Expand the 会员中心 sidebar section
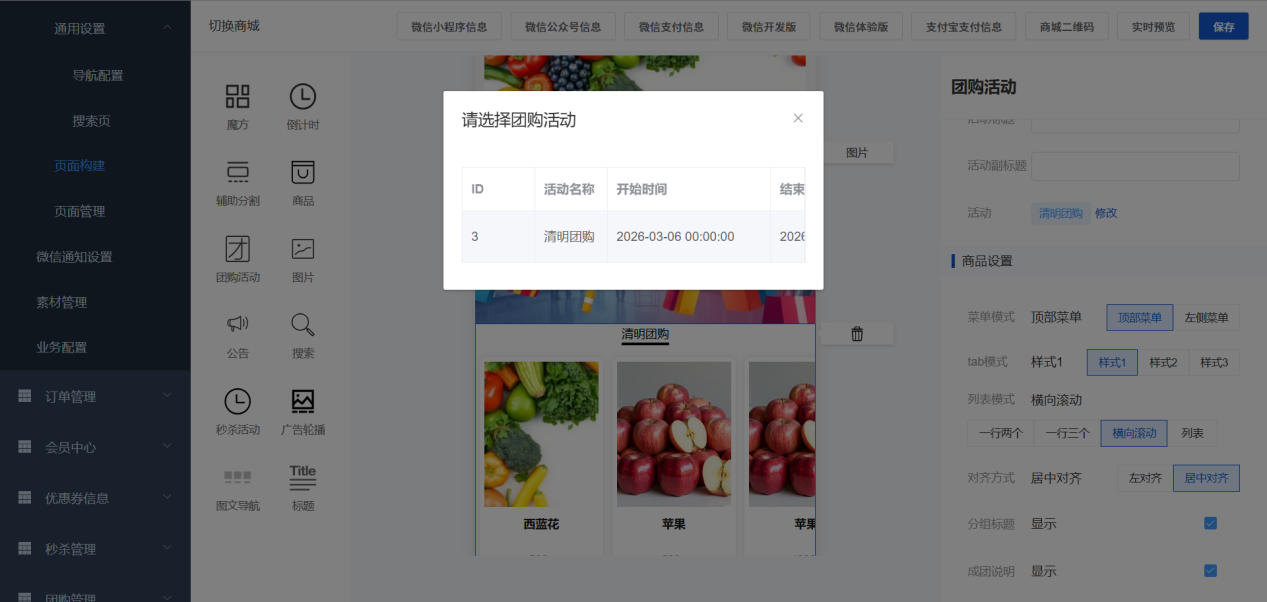The image size is (1267, 602). [95, 447]
